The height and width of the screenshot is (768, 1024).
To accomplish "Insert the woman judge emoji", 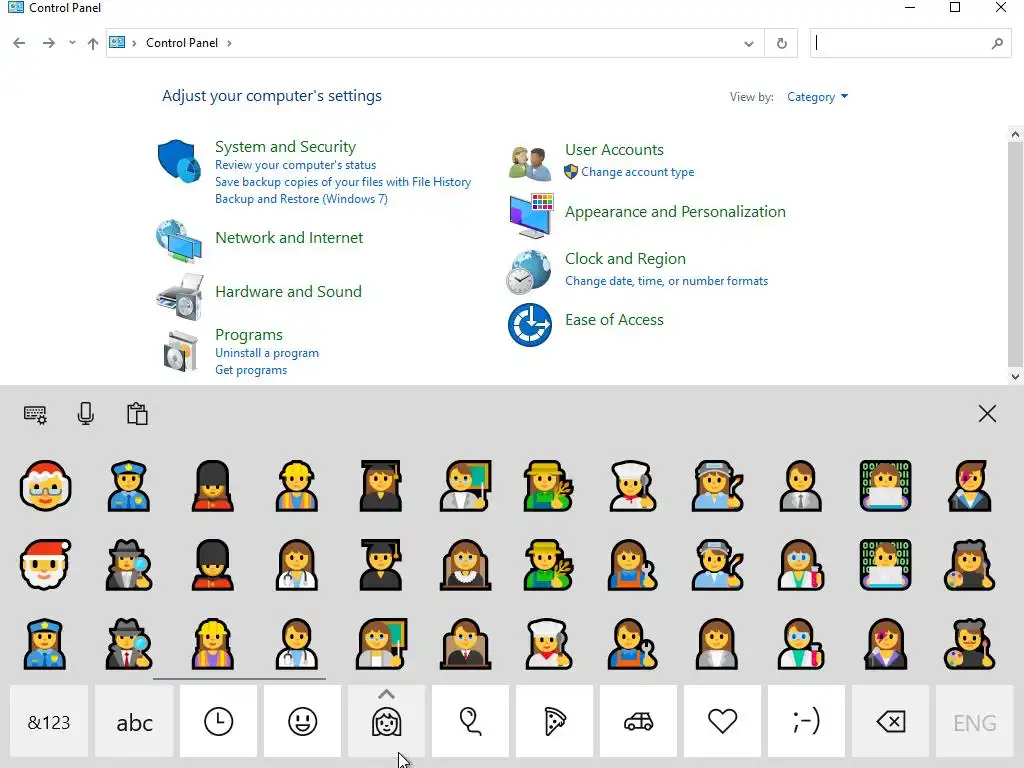I will pos(465,564).
